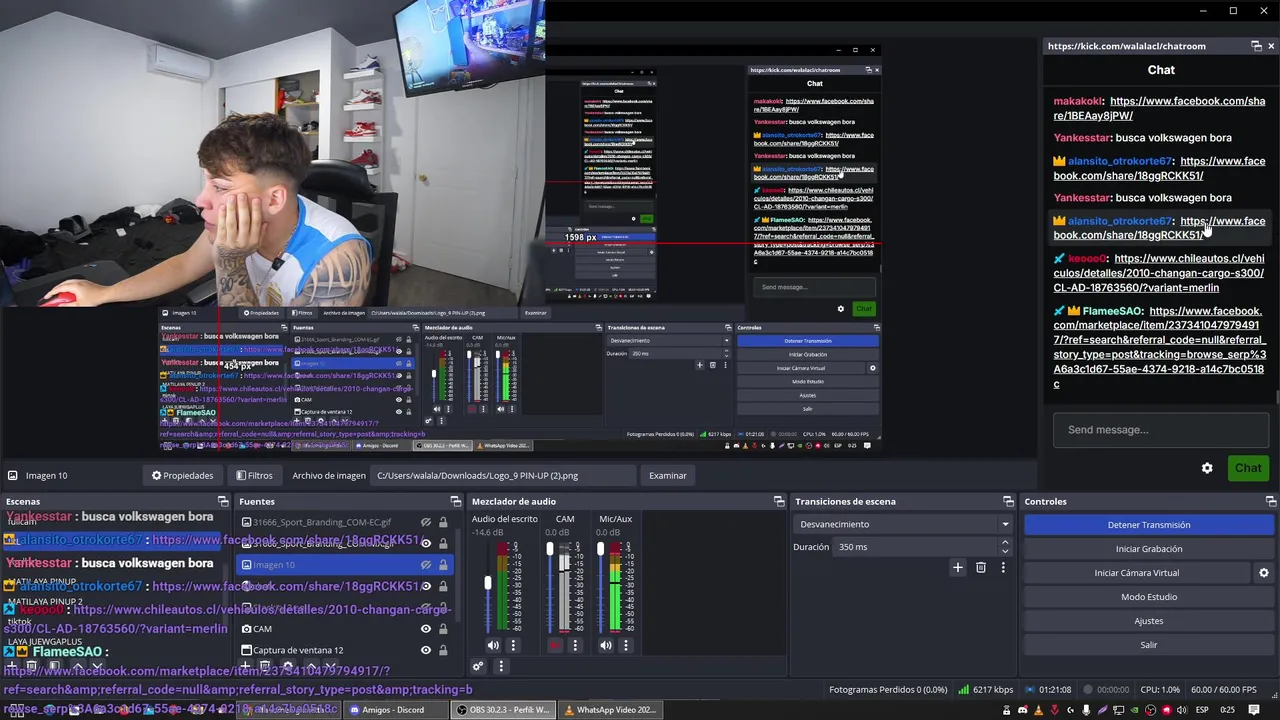Open chat settings gear icon
1280x720 pixels.
click(x=1207, y=468)
